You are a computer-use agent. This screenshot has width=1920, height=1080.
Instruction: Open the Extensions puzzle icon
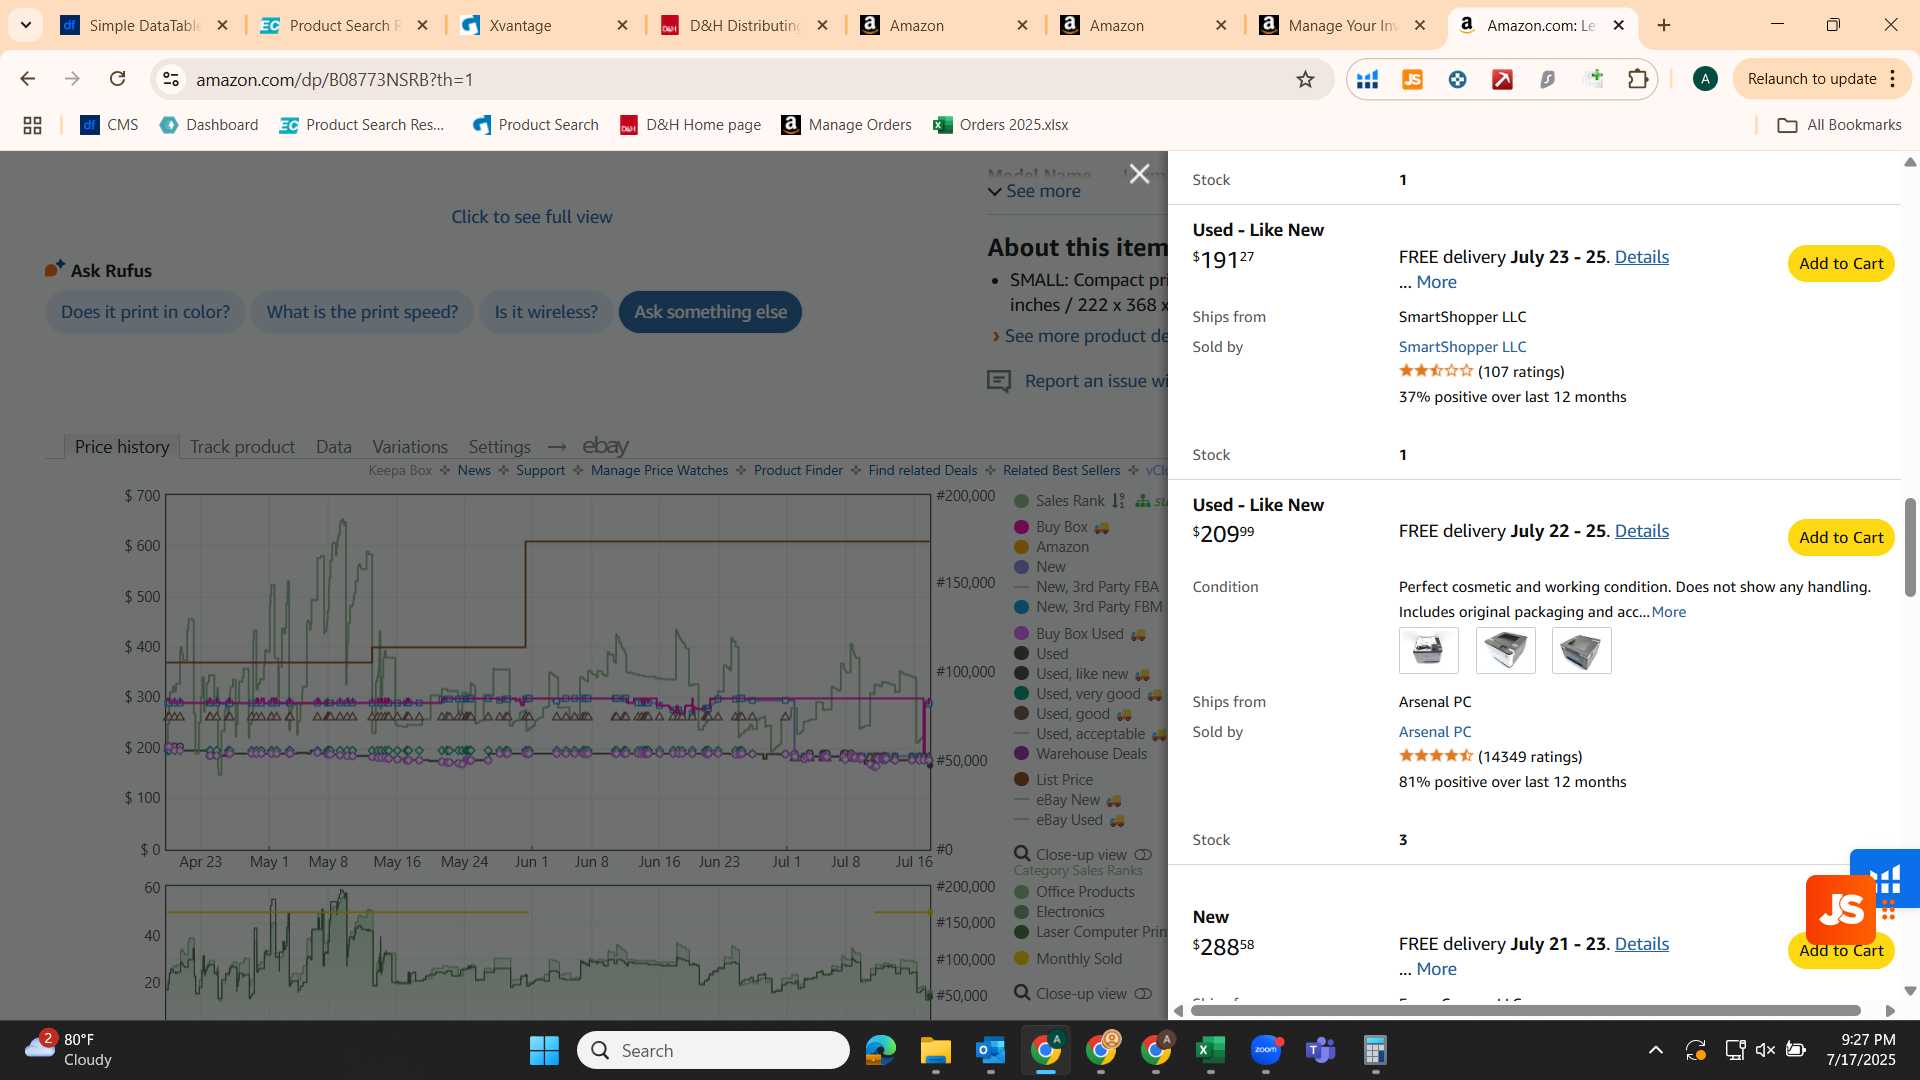(x=1638, y=79)
